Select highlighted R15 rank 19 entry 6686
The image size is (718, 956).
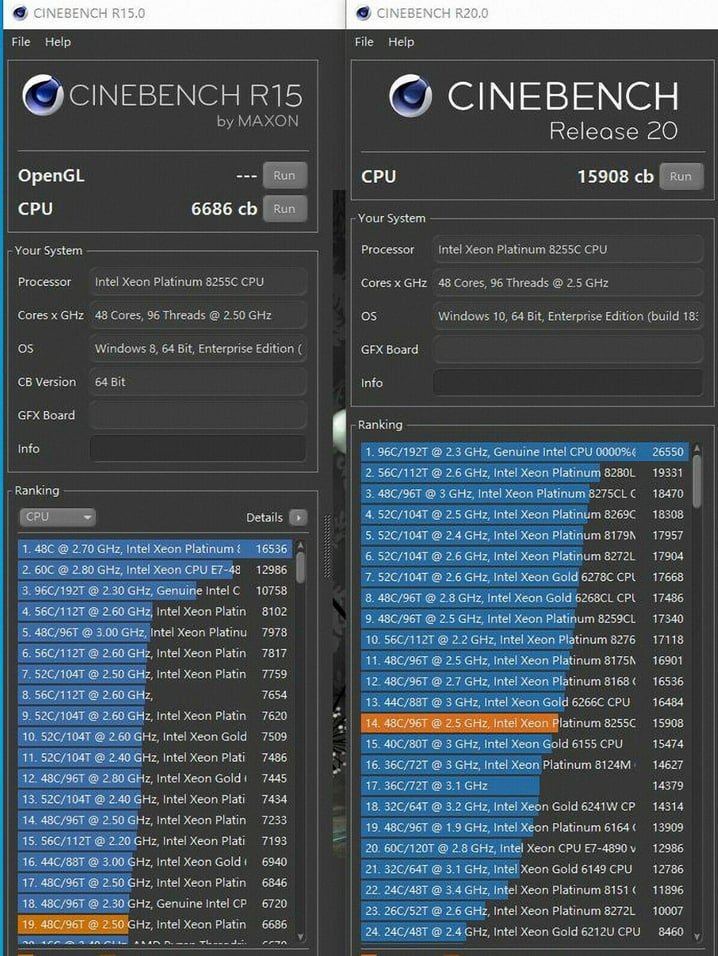tap(155, 924)
